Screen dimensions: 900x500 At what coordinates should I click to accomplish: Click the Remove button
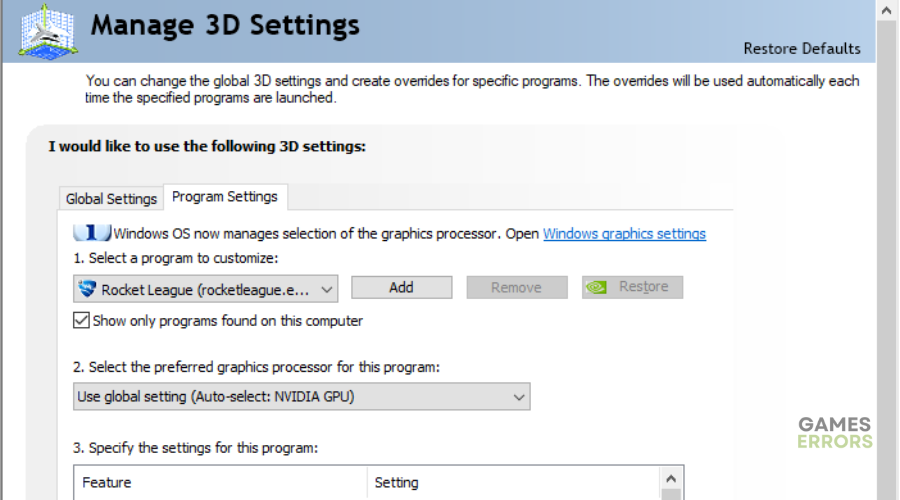[x=517, y=287]
